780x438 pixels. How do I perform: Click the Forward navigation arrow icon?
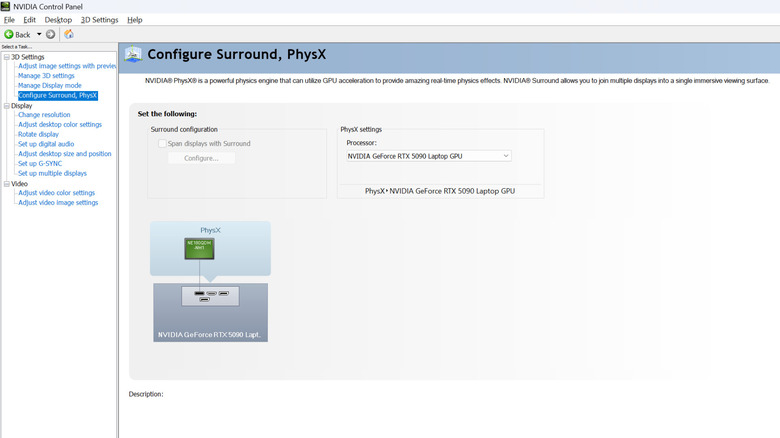tap(50, 34)
